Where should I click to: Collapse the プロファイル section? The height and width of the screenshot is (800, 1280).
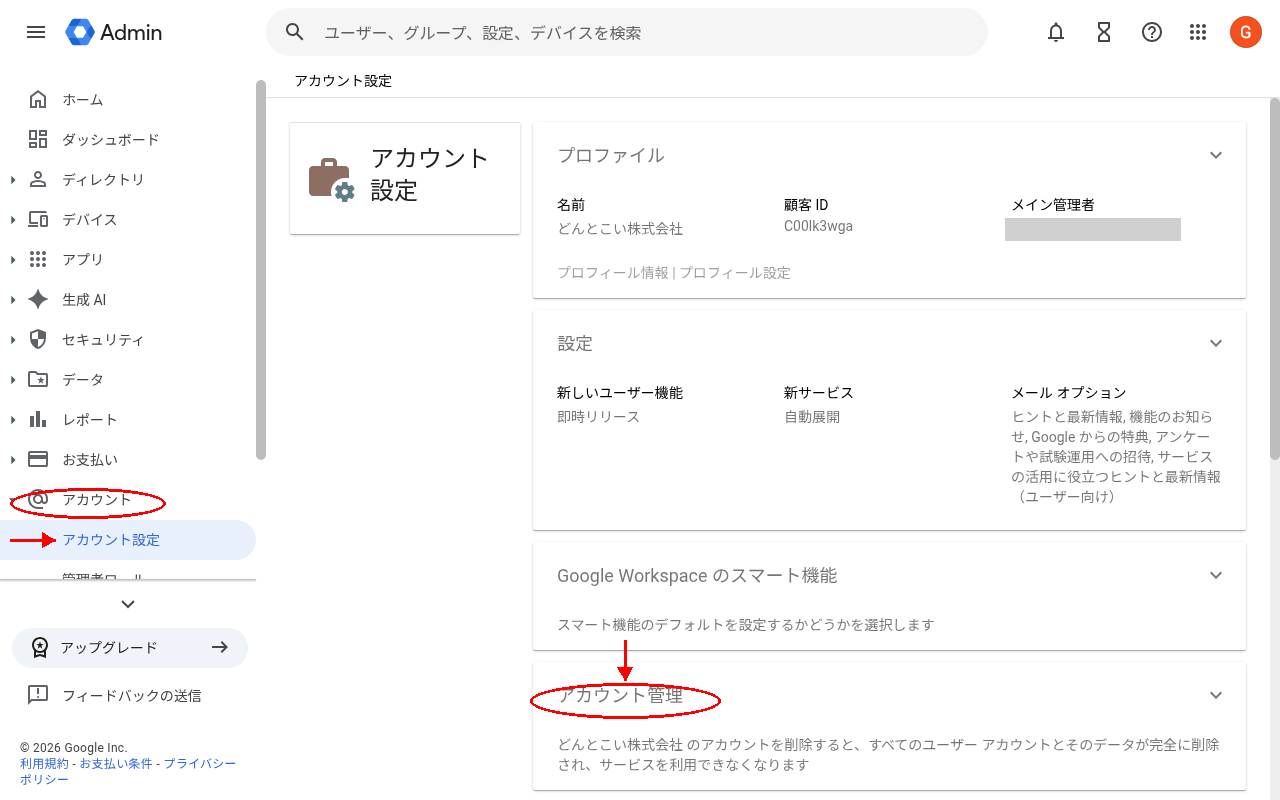point(1216,155)
